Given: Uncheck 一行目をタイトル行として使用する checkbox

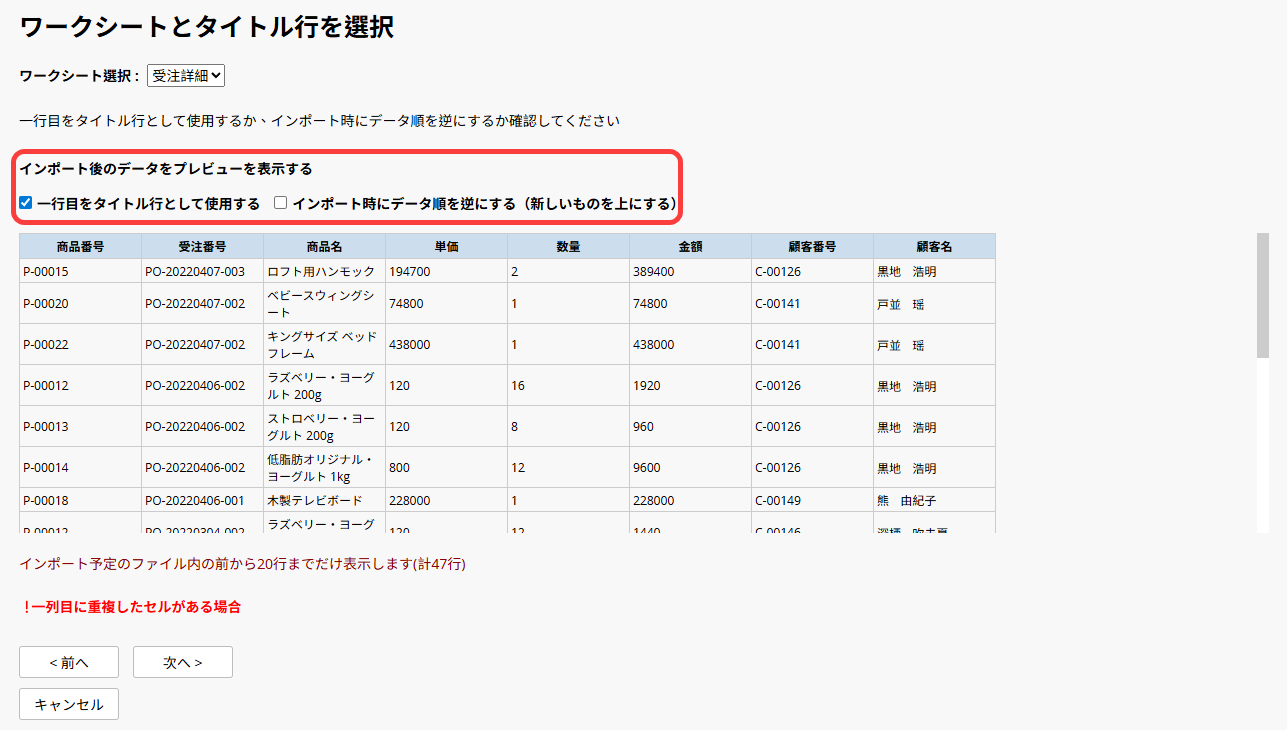Looking at the screenshot, I should pyautogui.click(x=26, y=203).
